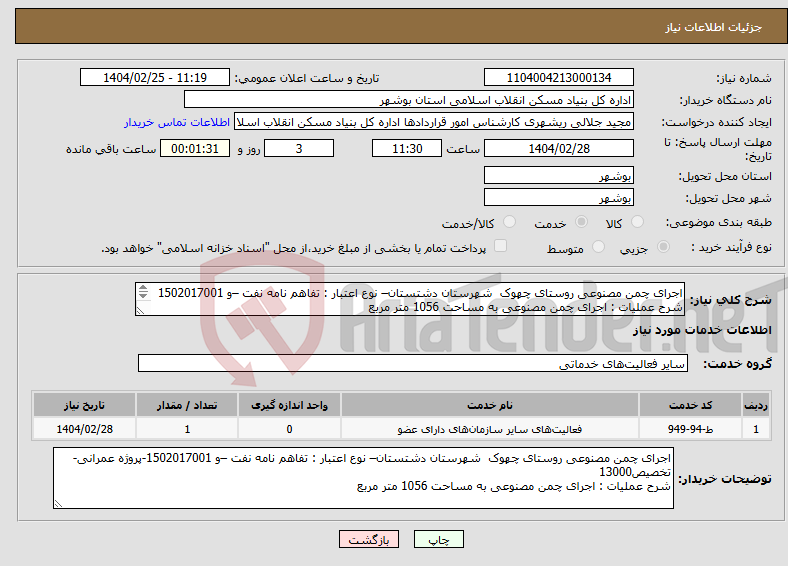This screenshot has width=788, height=566.
Task: Select the خدمت radio button
Action: click(x=581, y=222)
